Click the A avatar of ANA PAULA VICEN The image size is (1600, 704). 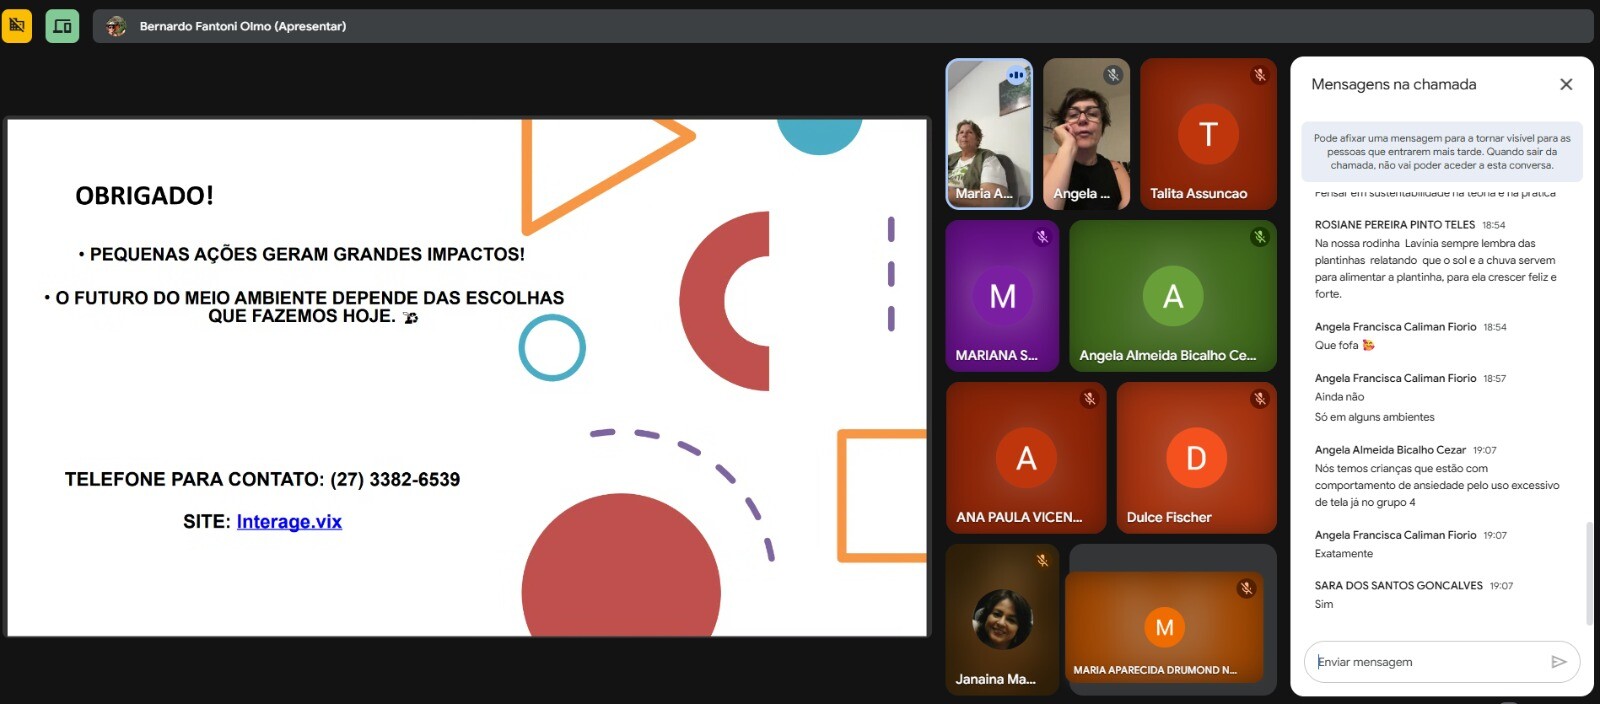[1026, 458]
